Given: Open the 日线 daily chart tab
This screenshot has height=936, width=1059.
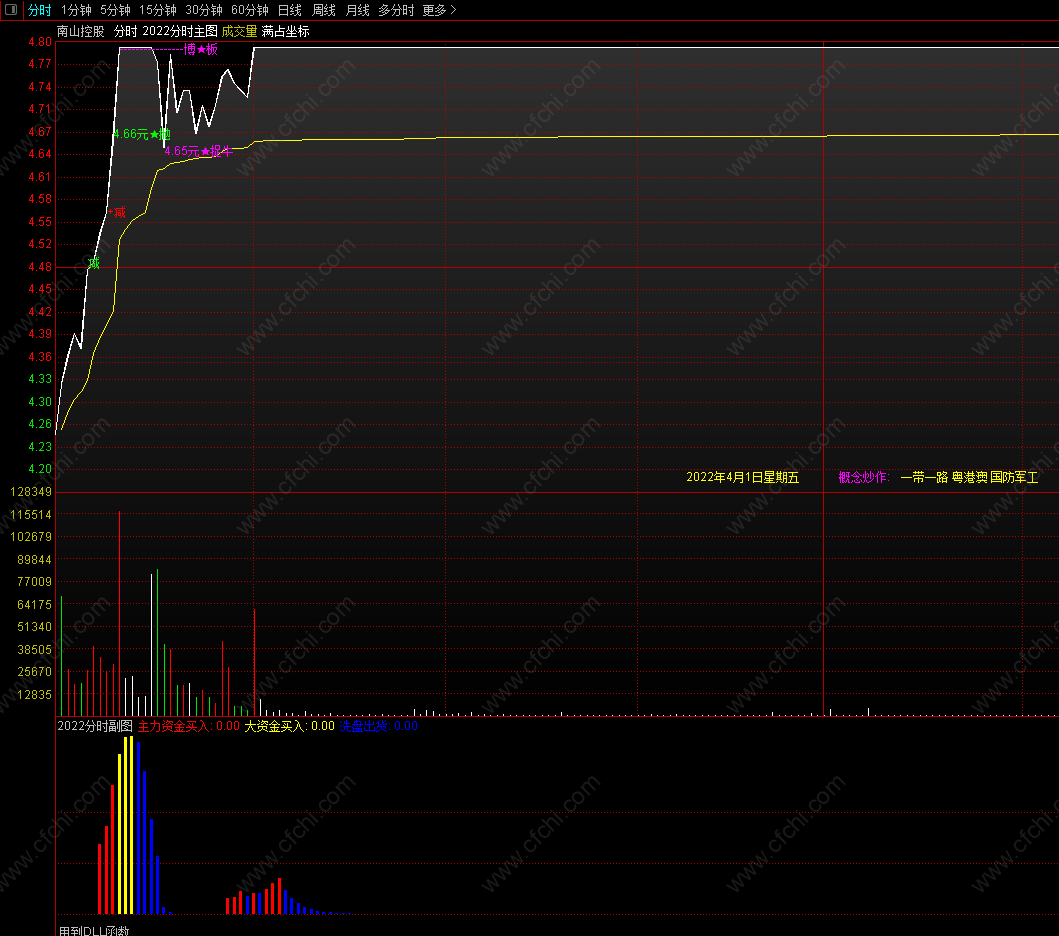Looking at the screenshot, I should coord(290,10).
